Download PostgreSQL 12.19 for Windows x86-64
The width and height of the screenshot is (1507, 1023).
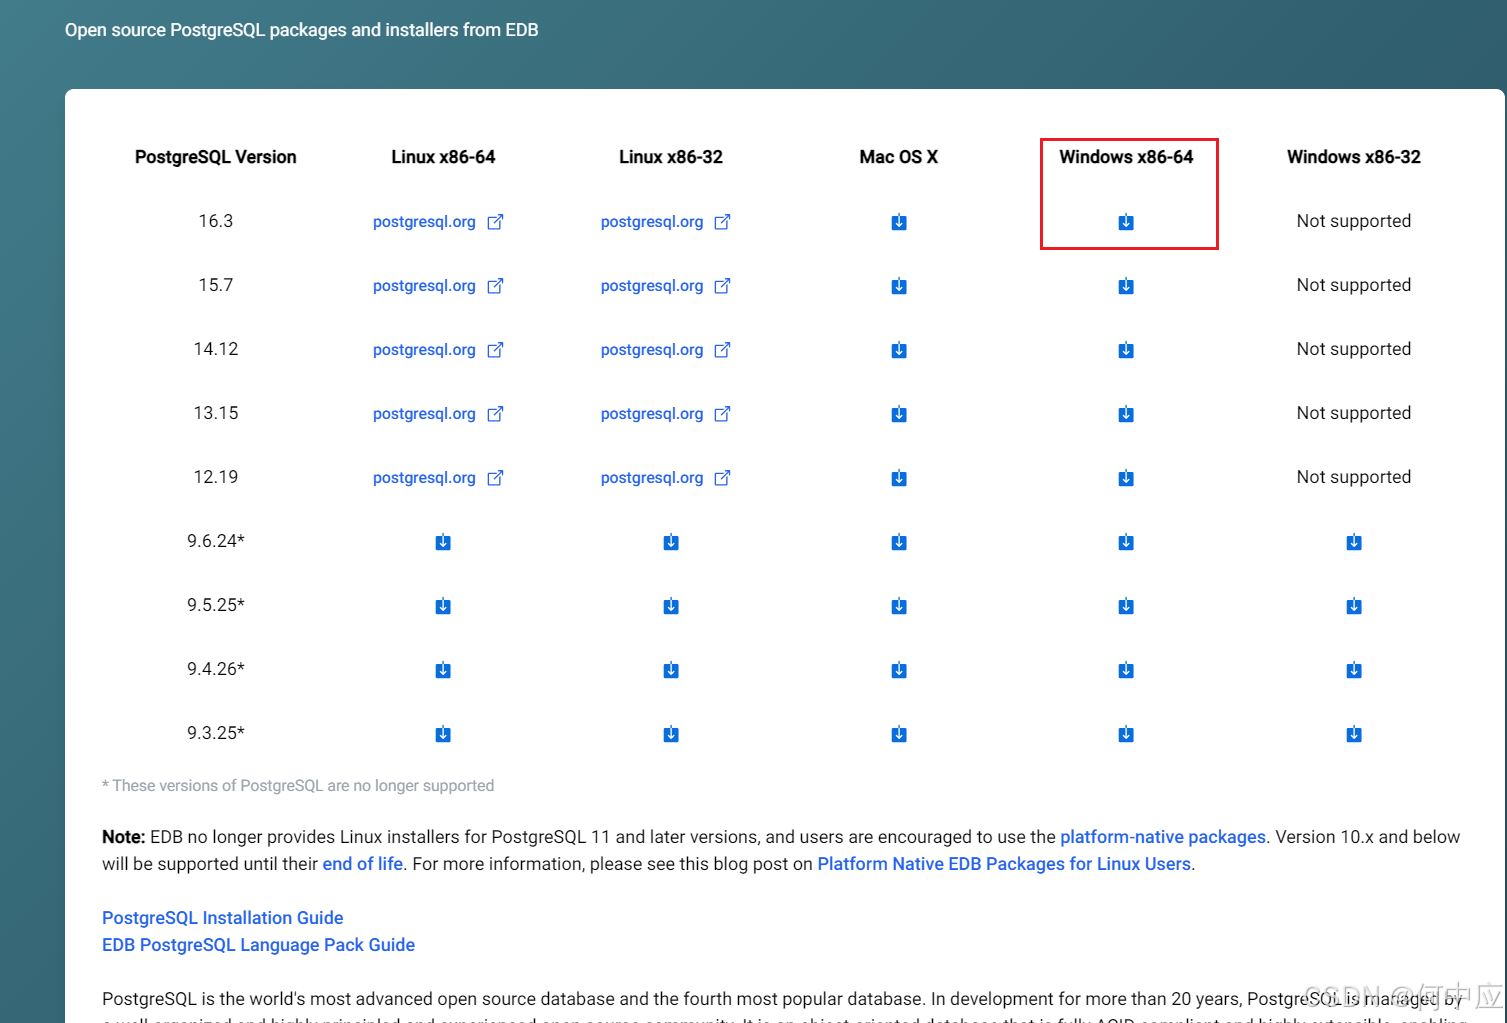(1126, 478)
